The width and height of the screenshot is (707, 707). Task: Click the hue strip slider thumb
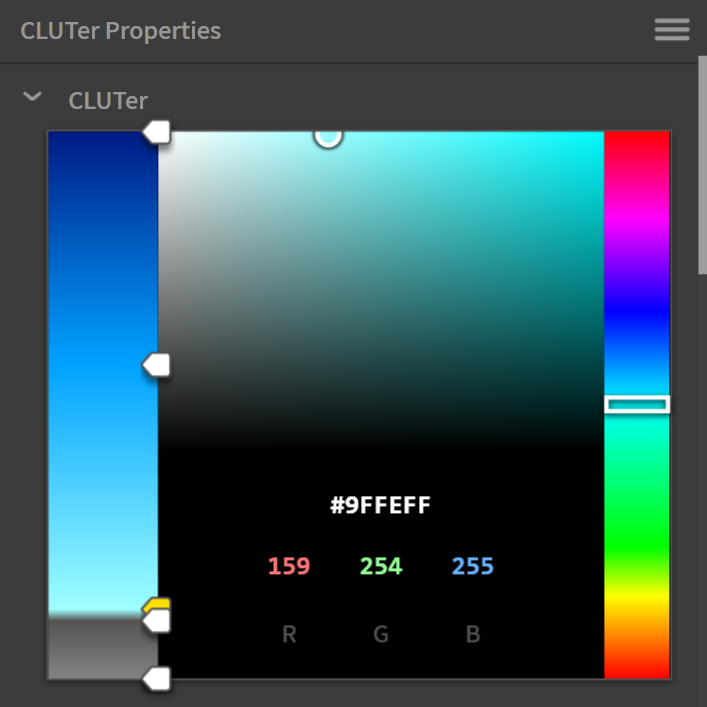coord(636,404)
